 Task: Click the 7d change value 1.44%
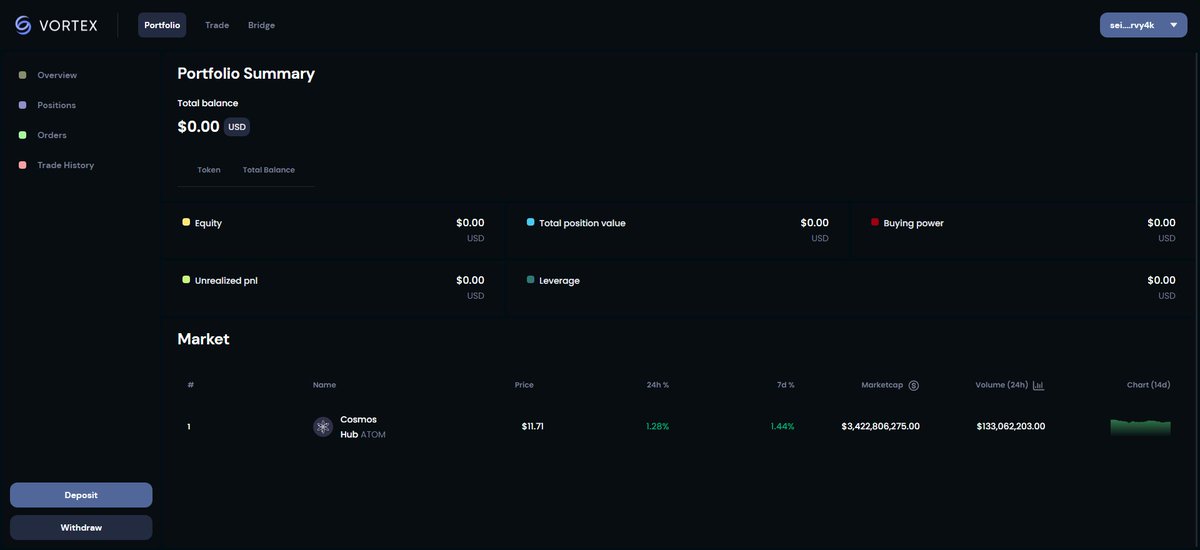pos(782,427)
